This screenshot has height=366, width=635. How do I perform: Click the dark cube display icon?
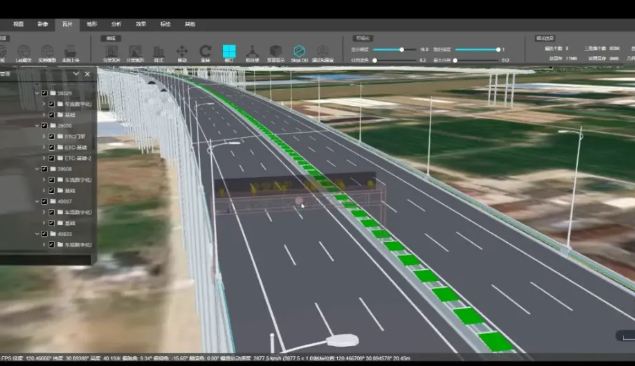pos(276,51)
